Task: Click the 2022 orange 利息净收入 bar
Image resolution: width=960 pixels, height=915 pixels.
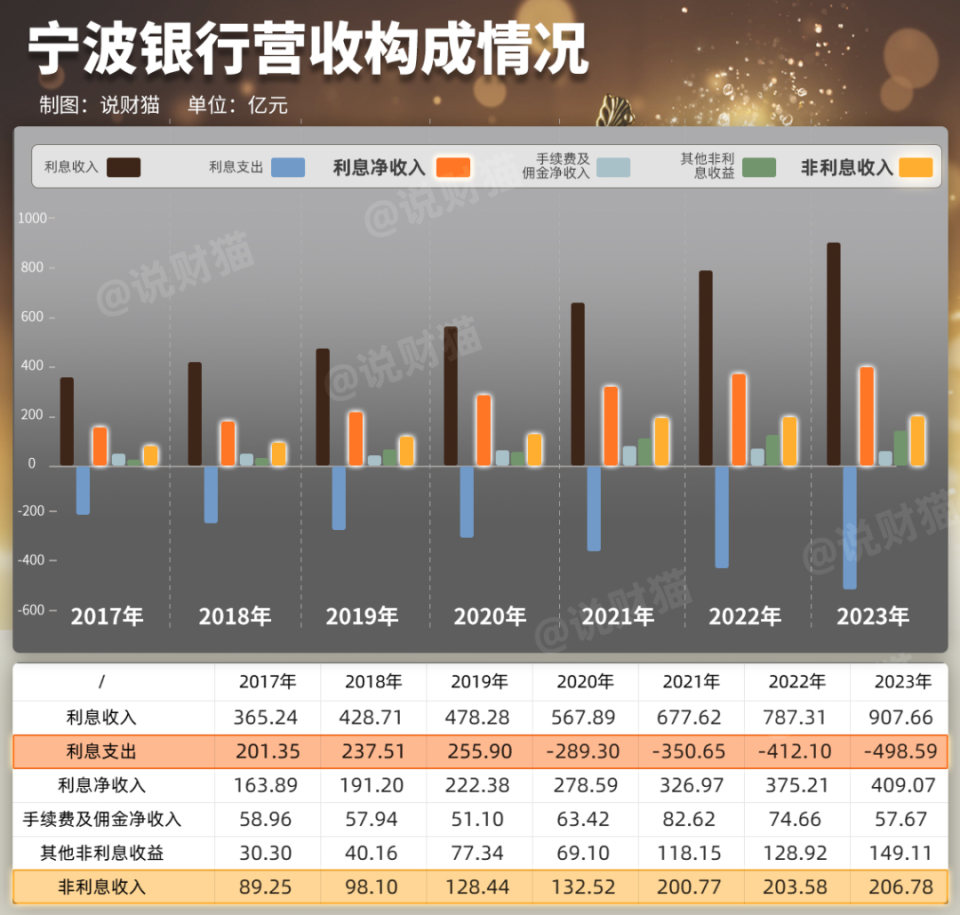Action: click(x=739, y=420)
